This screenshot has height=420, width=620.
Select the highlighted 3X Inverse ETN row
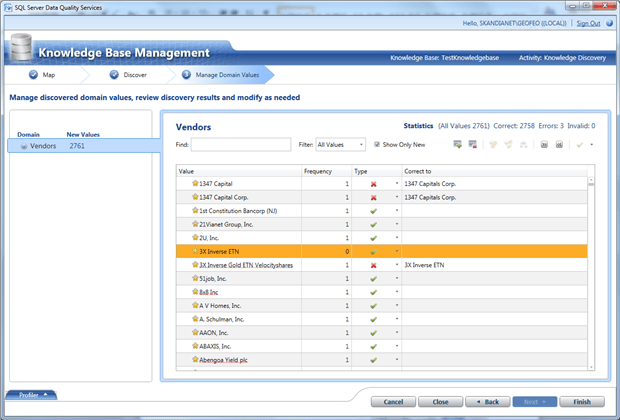(382, 251)
